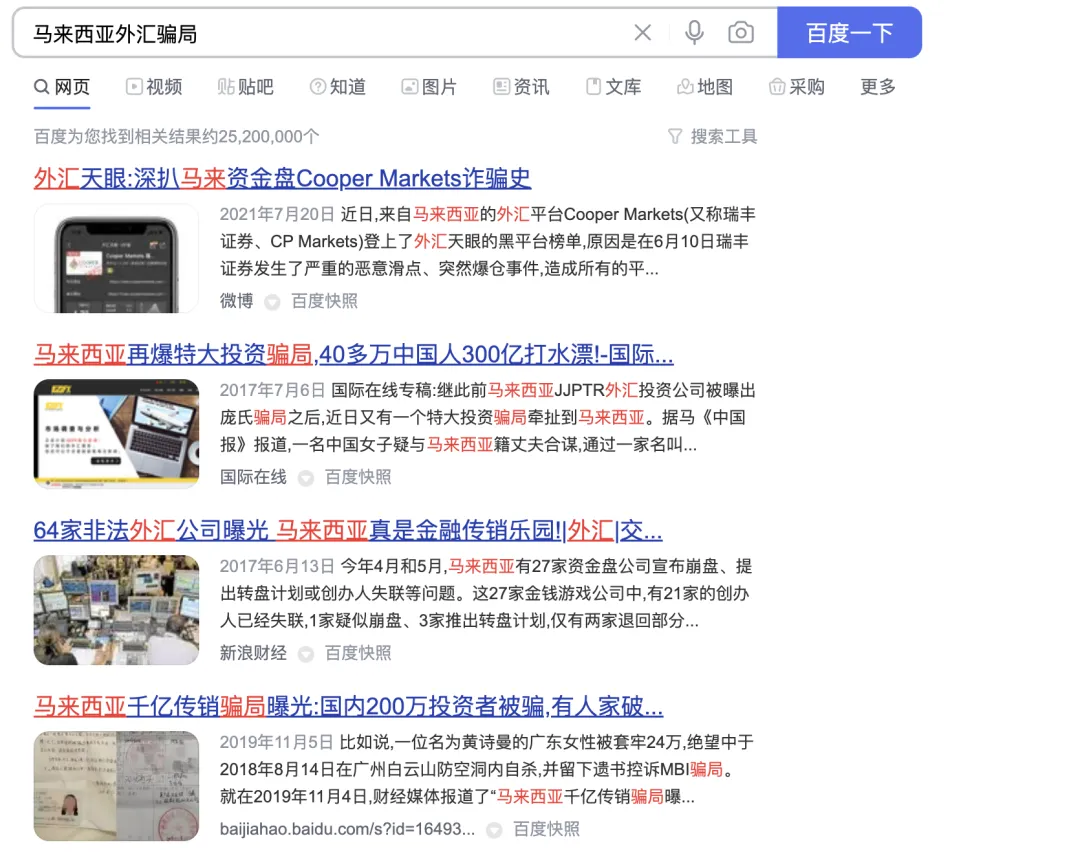
Task: Switch to the 资讯 tab
Action: pos(521,87)
